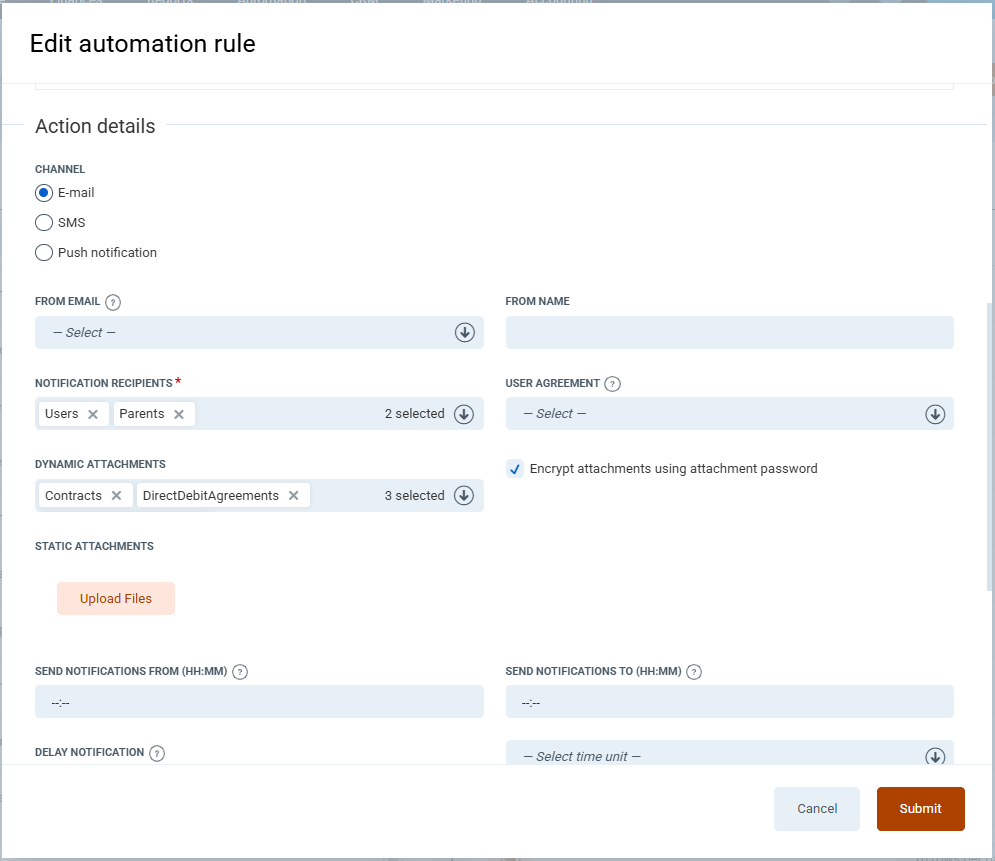
Task: Click the Cancel button
Action: 816,809
